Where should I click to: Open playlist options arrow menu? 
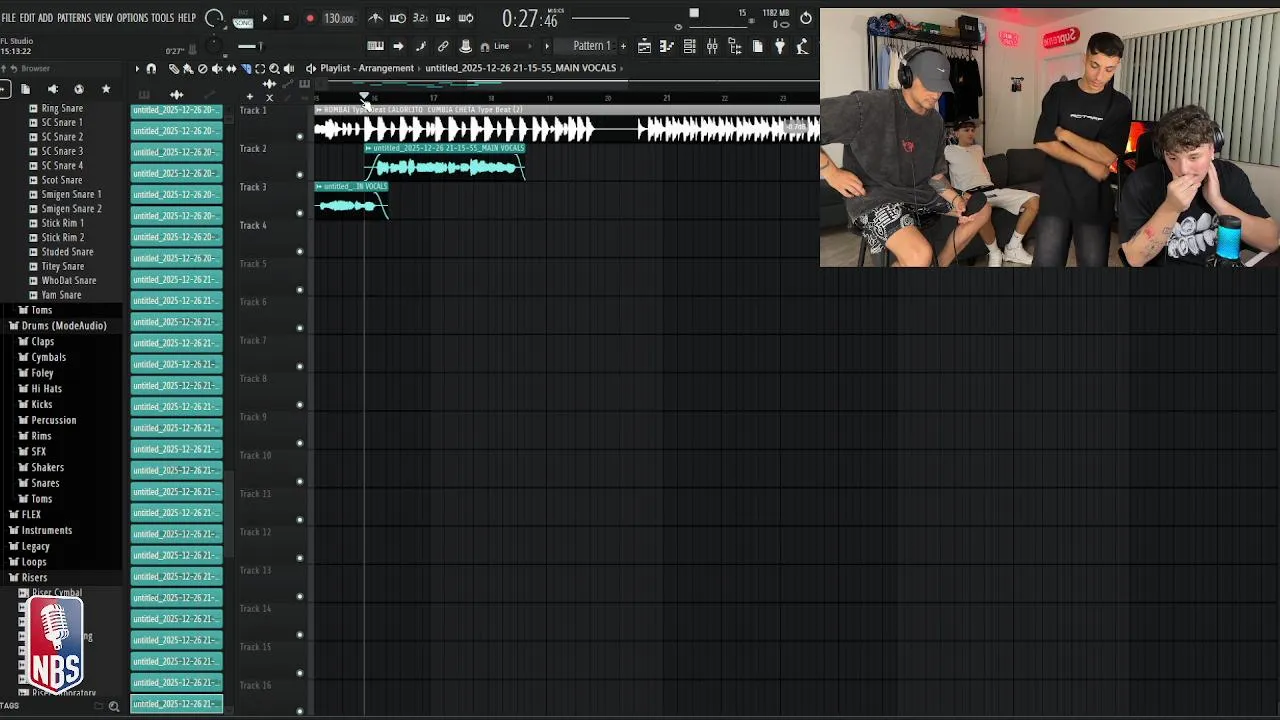coord(137,68)
